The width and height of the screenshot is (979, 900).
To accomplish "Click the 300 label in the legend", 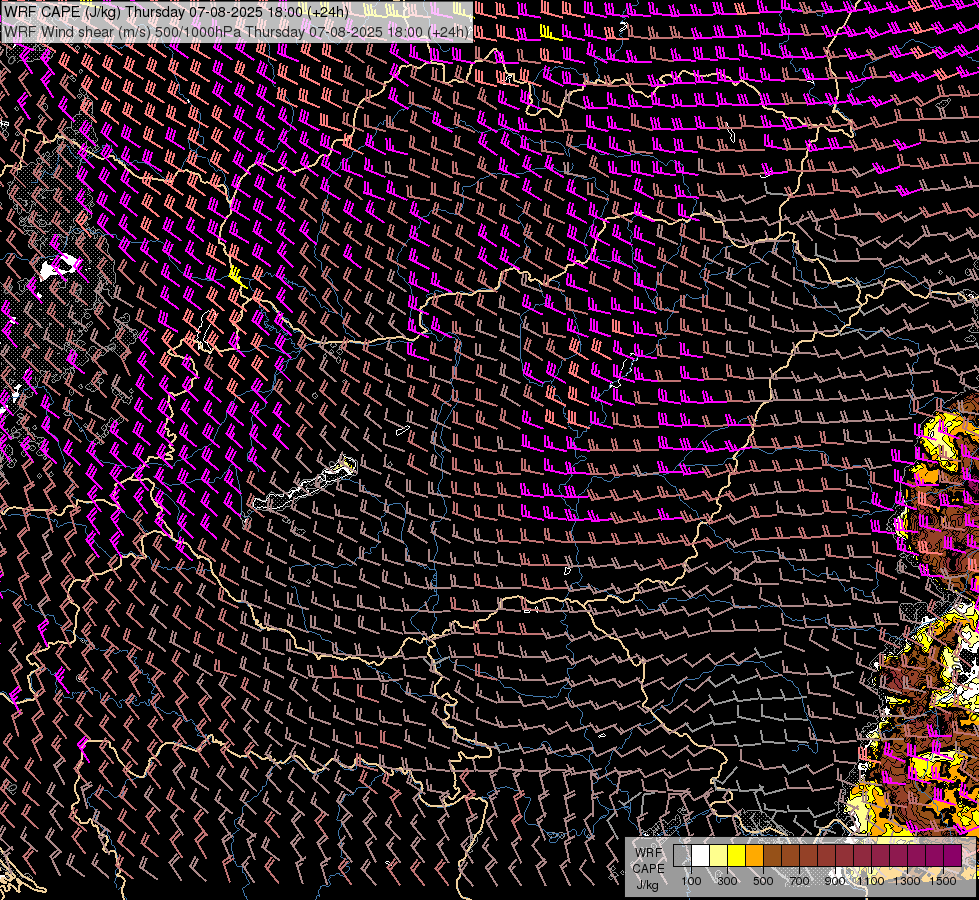I will coord(727,881).
